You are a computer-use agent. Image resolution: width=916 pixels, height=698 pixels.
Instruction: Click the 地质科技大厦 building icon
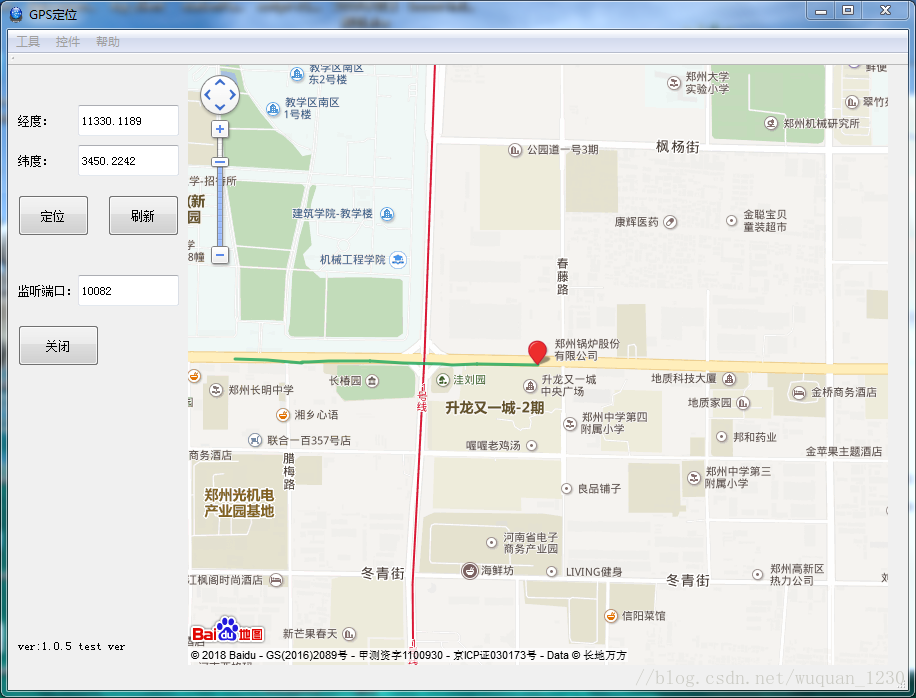[729, 379]
